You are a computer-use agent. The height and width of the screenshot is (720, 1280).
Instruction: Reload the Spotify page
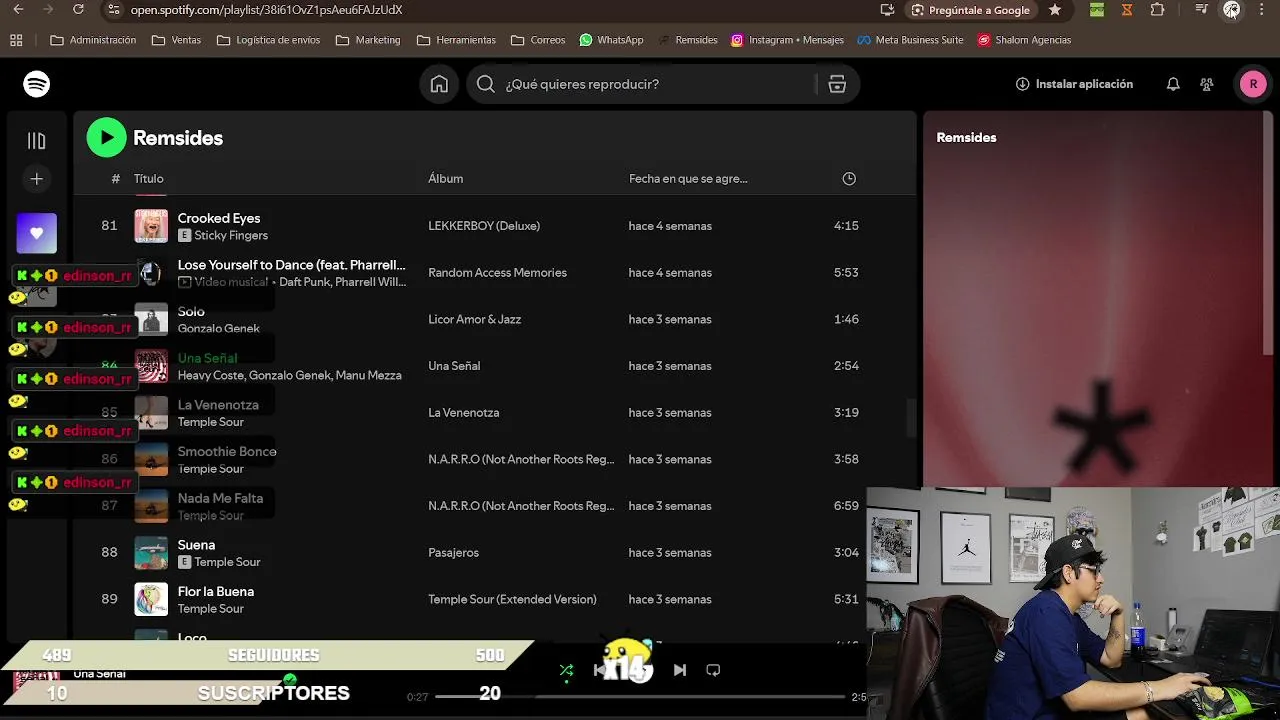78,10
